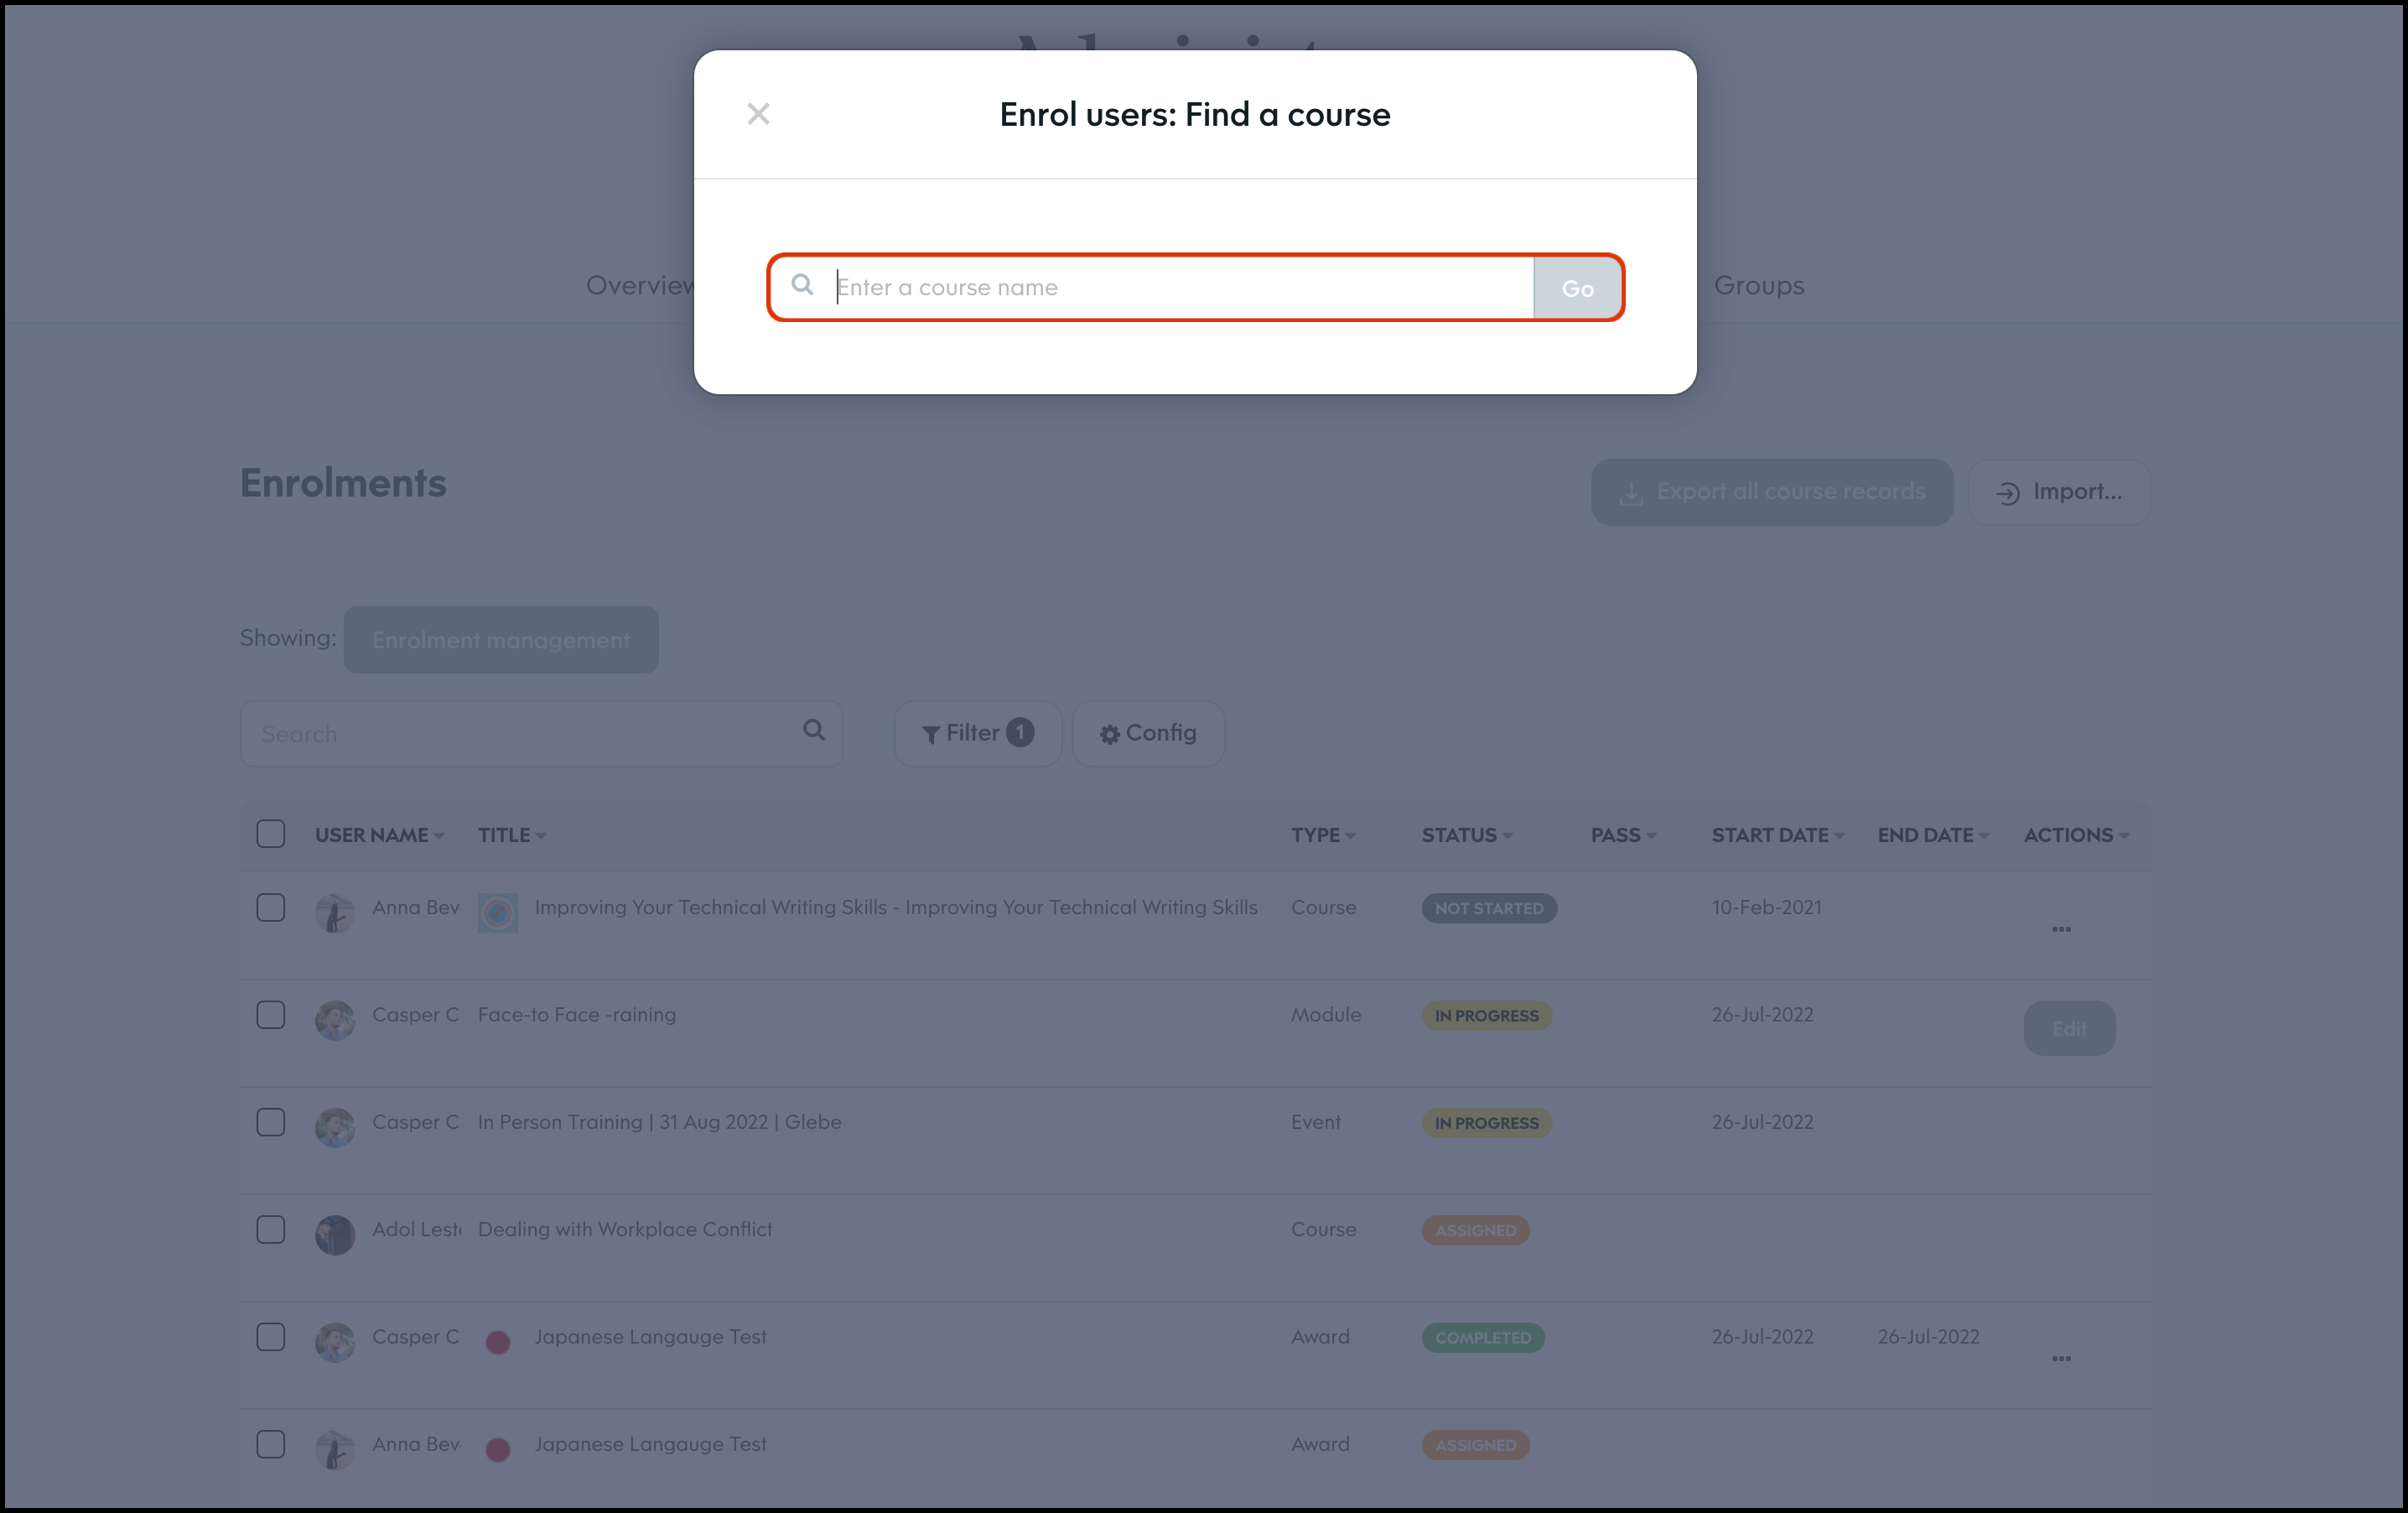Click the Go button in course search

[1577, 288]
